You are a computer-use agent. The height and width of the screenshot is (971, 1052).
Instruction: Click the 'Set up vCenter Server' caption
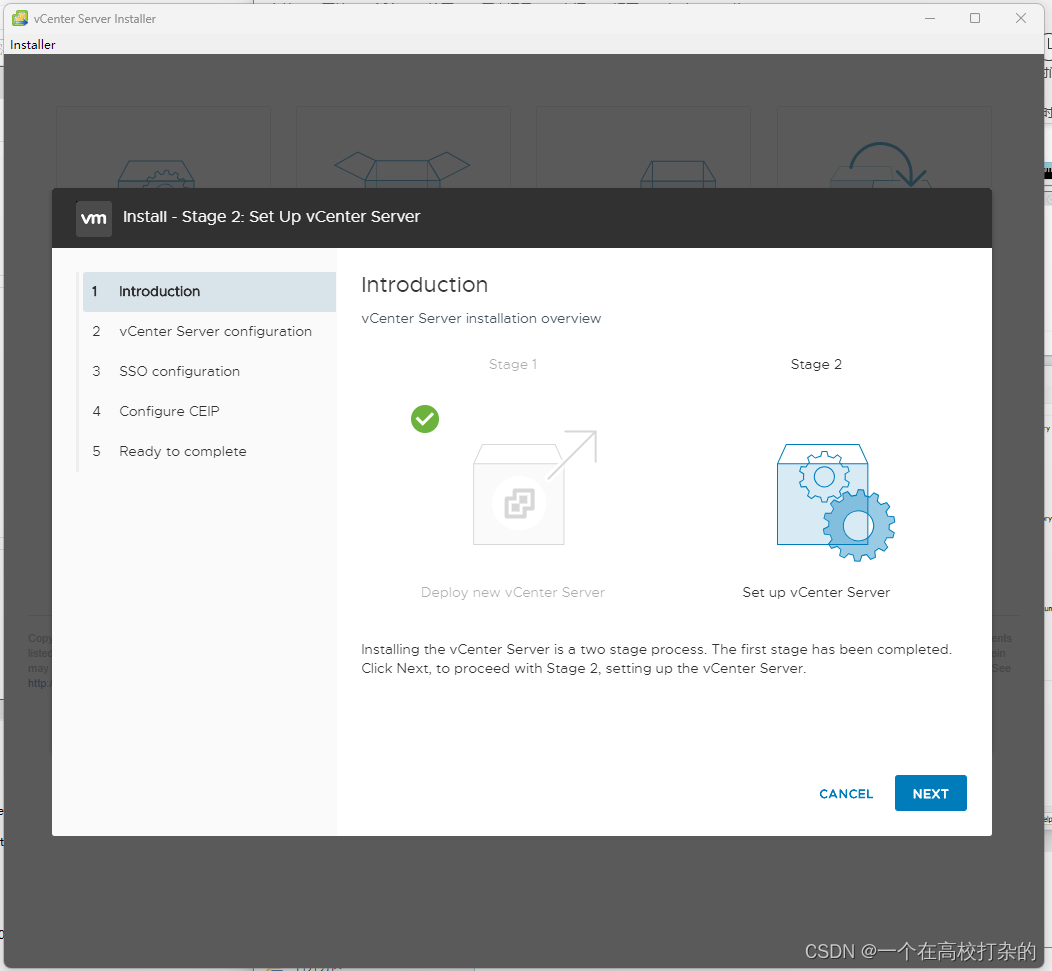(816, 592)
